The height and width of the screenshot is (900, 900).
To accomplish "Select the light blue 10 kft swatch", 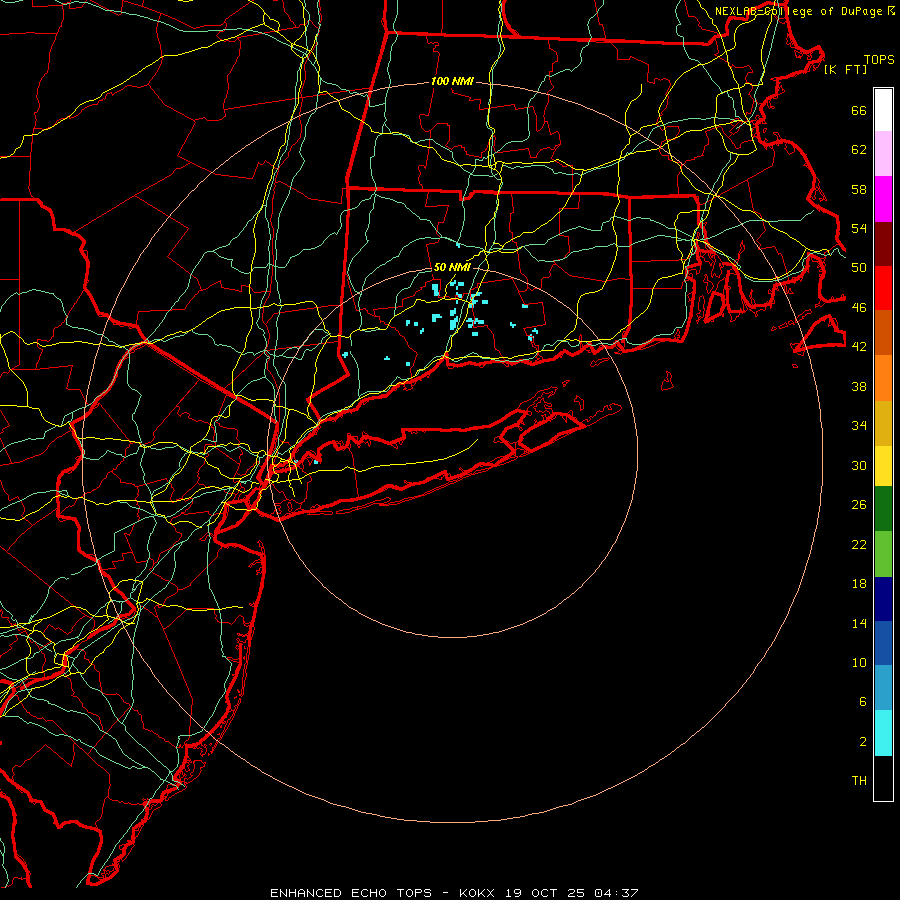I will pos(883,688).
